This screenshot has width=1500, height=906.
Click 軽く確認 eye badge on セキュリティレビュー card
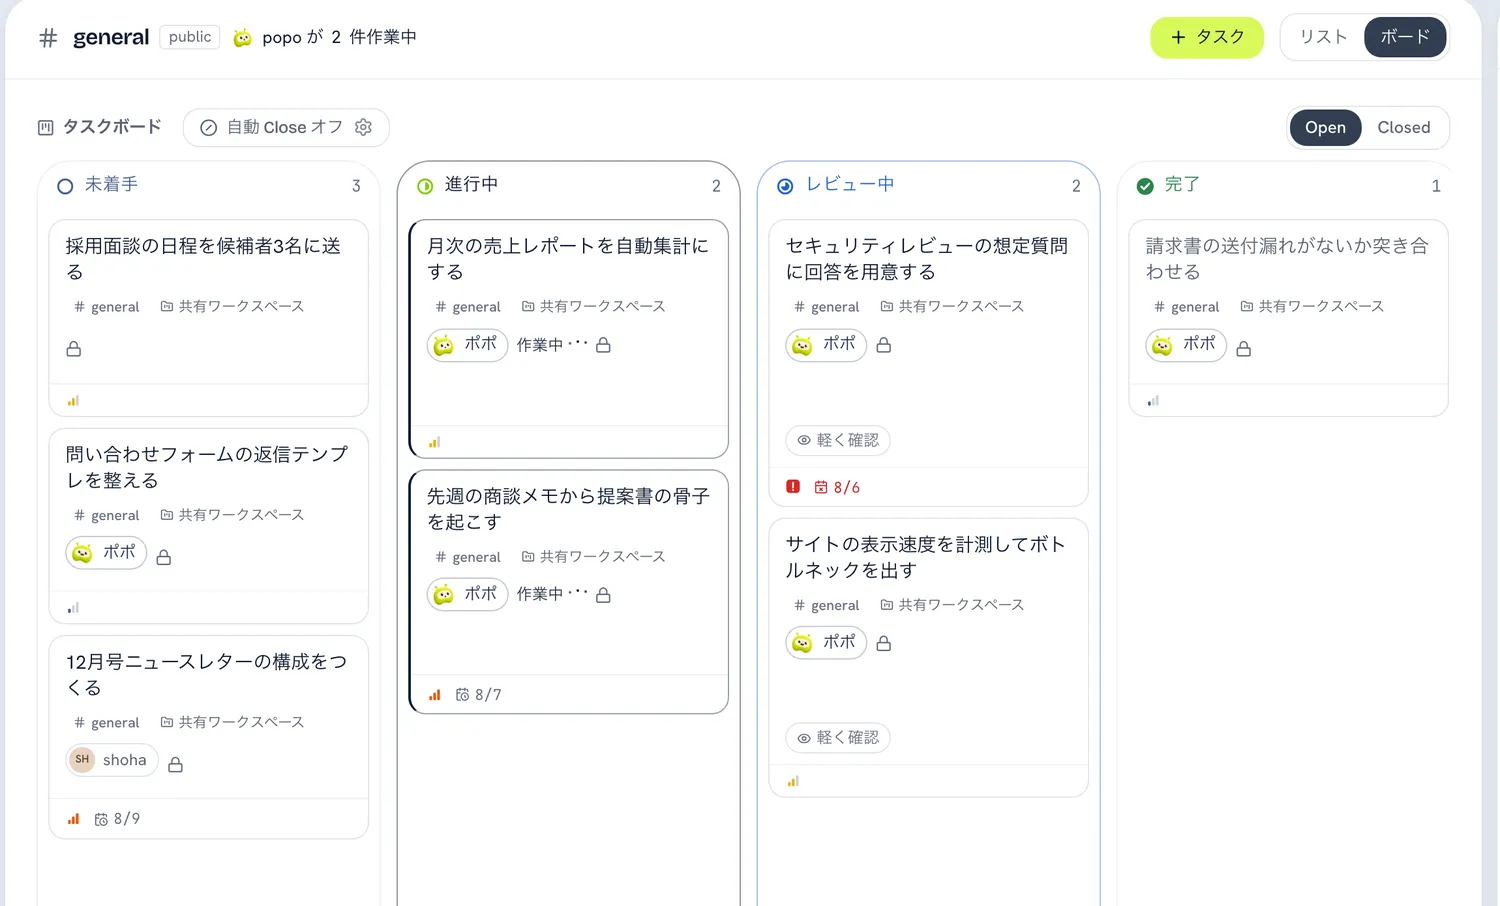pos(838,440)
